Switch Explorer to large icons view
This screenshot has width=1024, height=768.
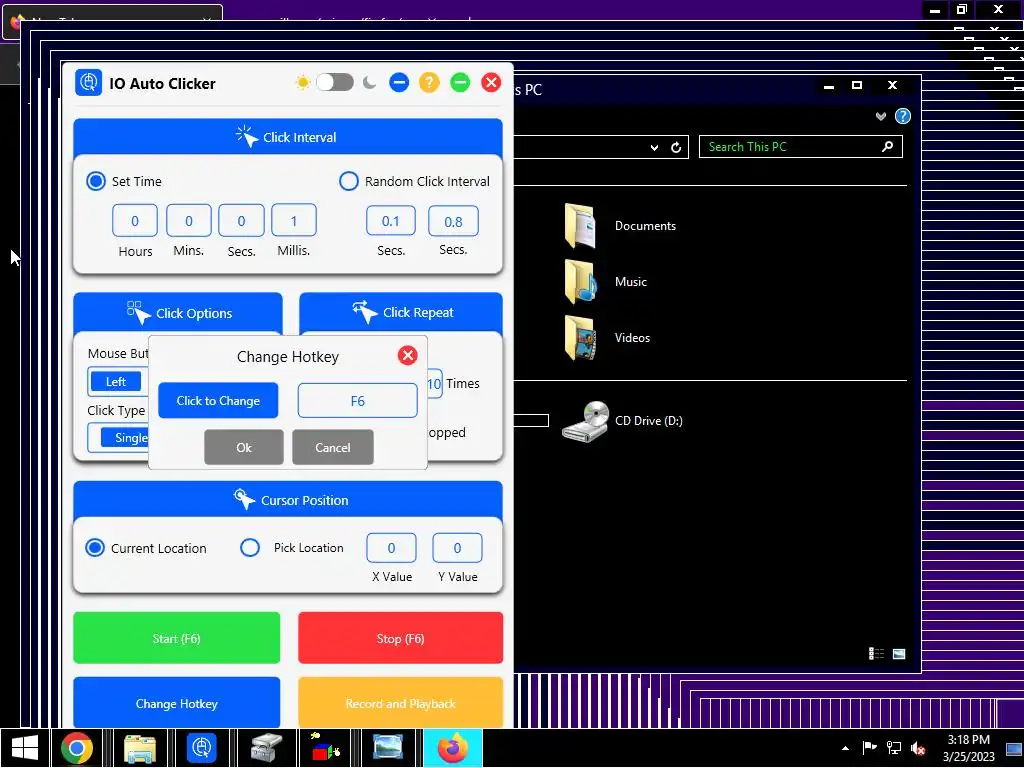coord(899,654)
